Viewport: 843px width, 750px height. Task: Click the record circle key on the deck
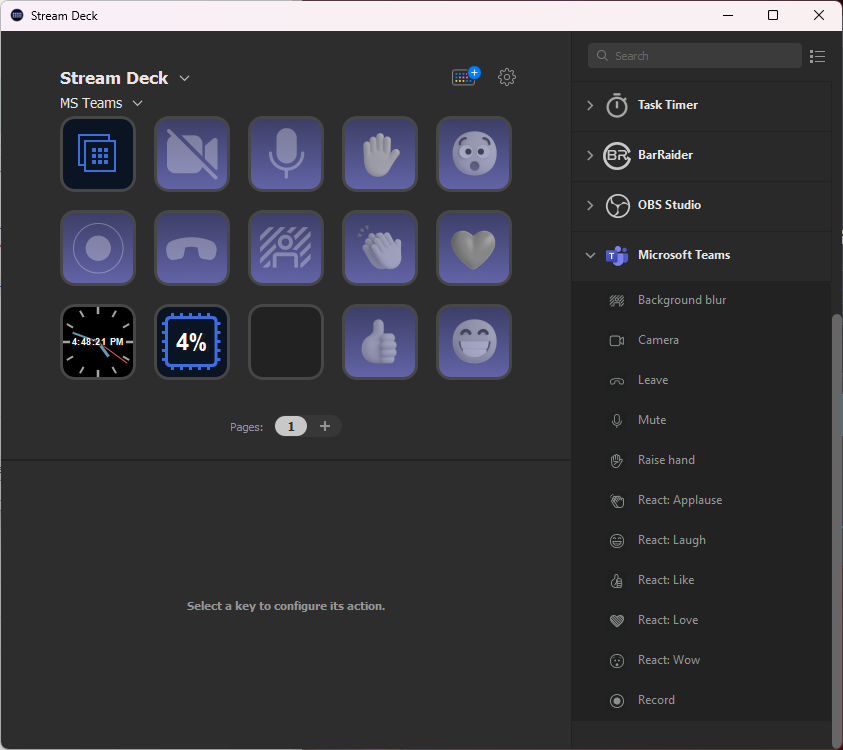tap(98, 248)
